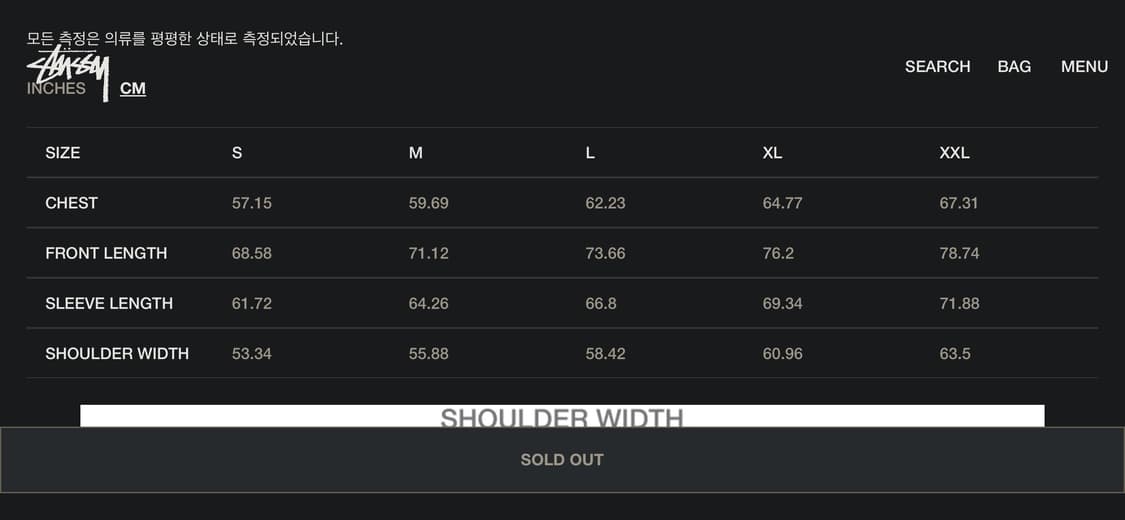Click the 78.74 front length value
The width and height of the screenshot is (1125, 520).
(x=959, y=253)
